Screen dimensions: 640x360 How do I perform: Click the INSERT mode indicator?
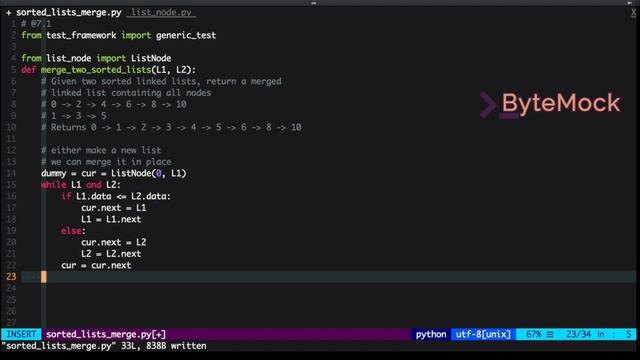click(21, 334)
